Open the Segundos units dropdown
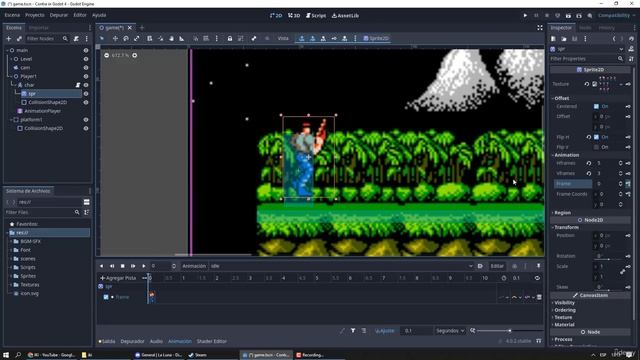Image resolution: width=640 pixels, height=360 pixels. (x=450, y=331)
